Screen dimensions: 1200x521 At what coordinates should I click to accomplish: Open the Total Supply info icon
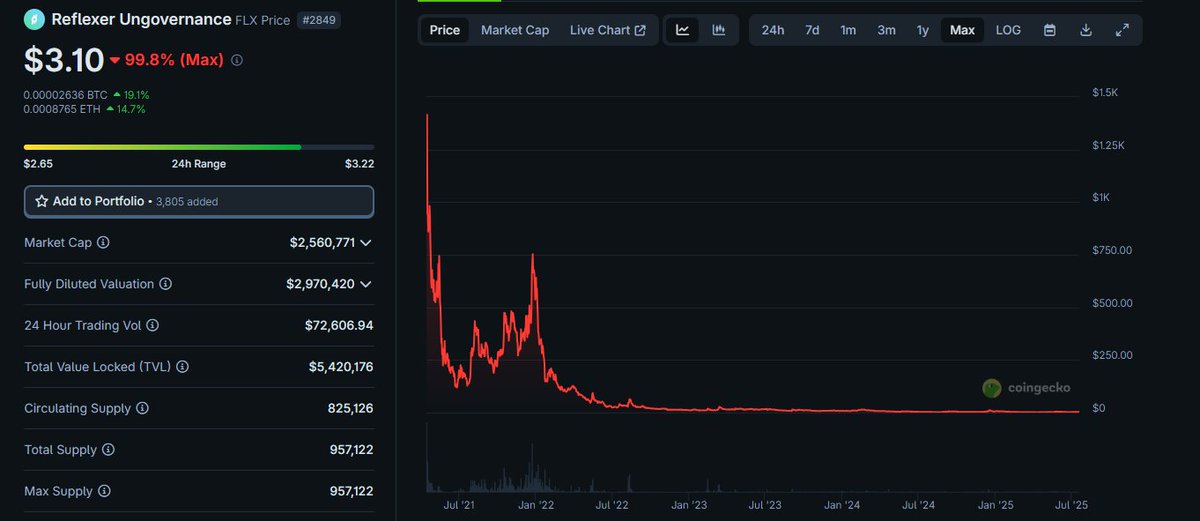(108, 450)
